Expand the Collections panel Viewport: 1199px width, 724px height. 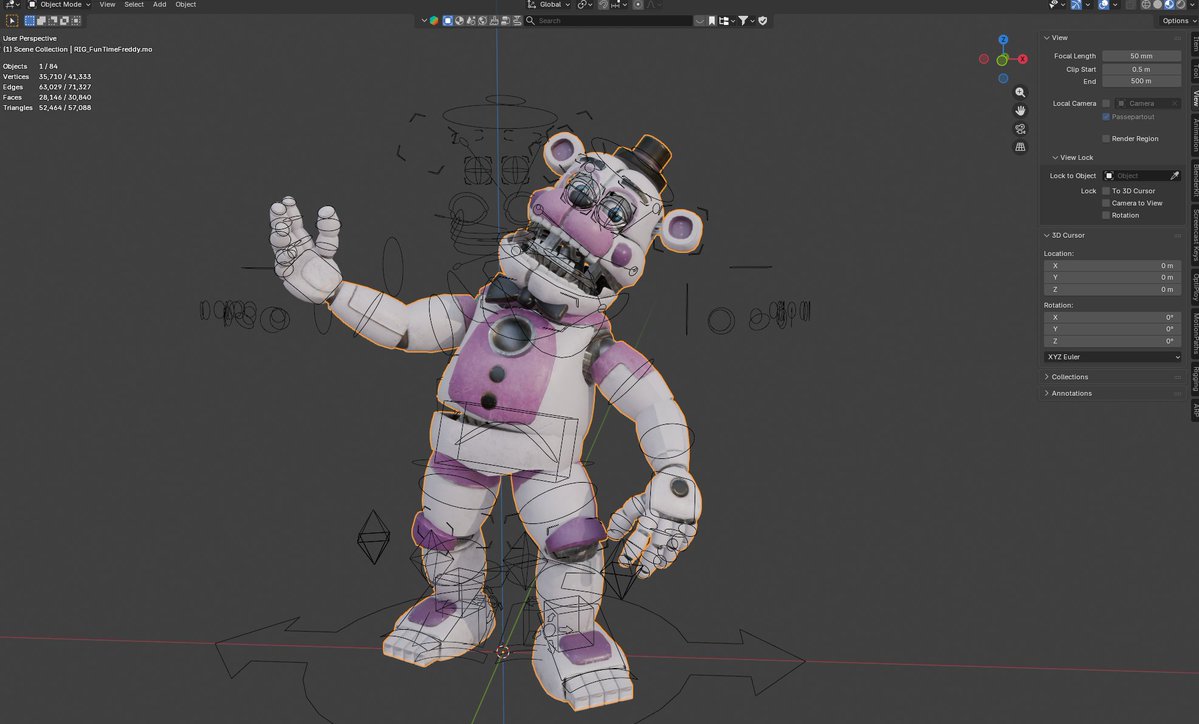pos(1065,377)
